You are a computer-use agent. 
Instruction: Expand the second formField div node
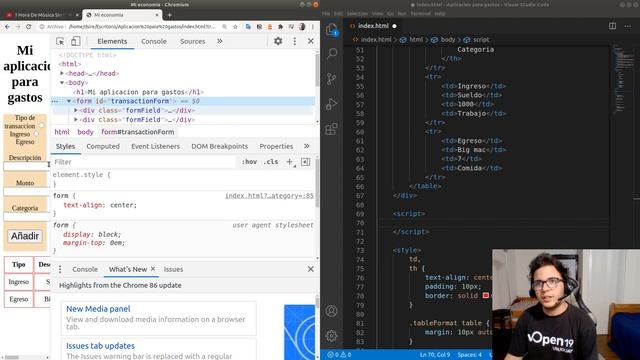[76, 120]
